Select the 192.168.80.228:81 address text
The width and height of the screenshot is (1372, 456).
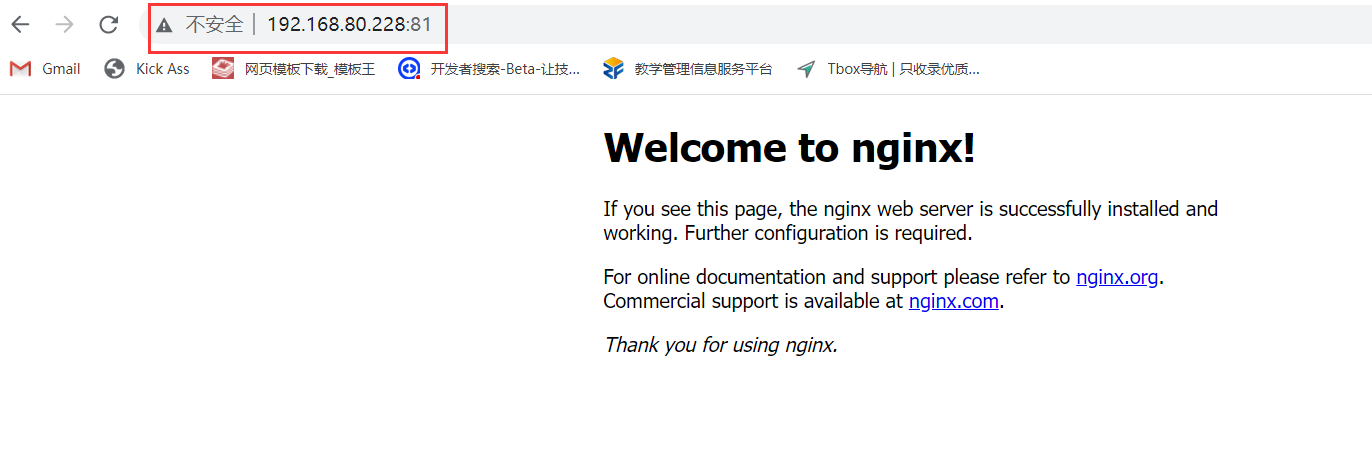[x=349, y=25]
